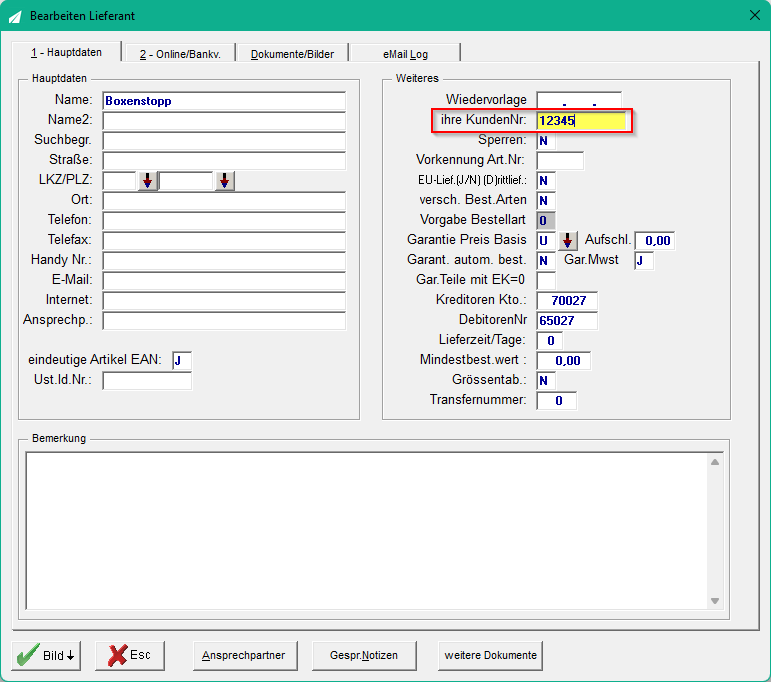Click the PLZ postal code field
The image size is (771, 682).
(186, 181)
